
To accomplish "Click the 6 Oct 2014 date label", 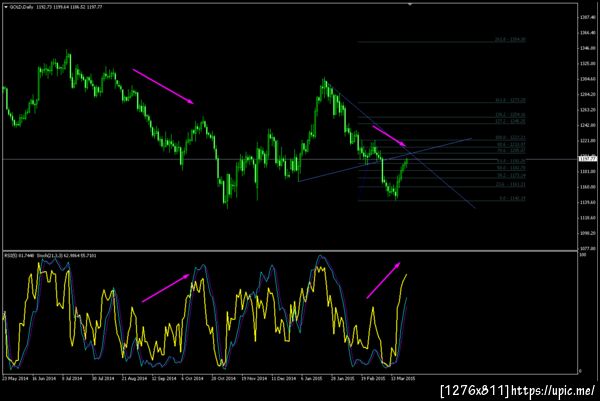I will [192, 378].
